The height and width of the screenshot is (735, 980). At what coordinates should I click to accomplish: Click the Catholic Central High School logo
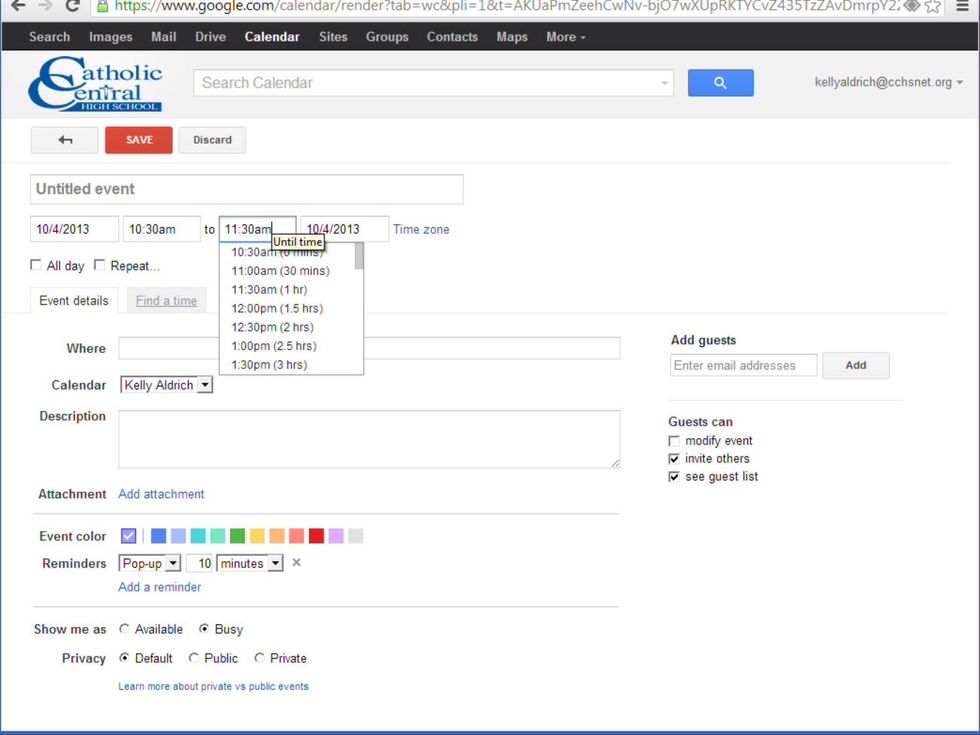coord(95,84)
